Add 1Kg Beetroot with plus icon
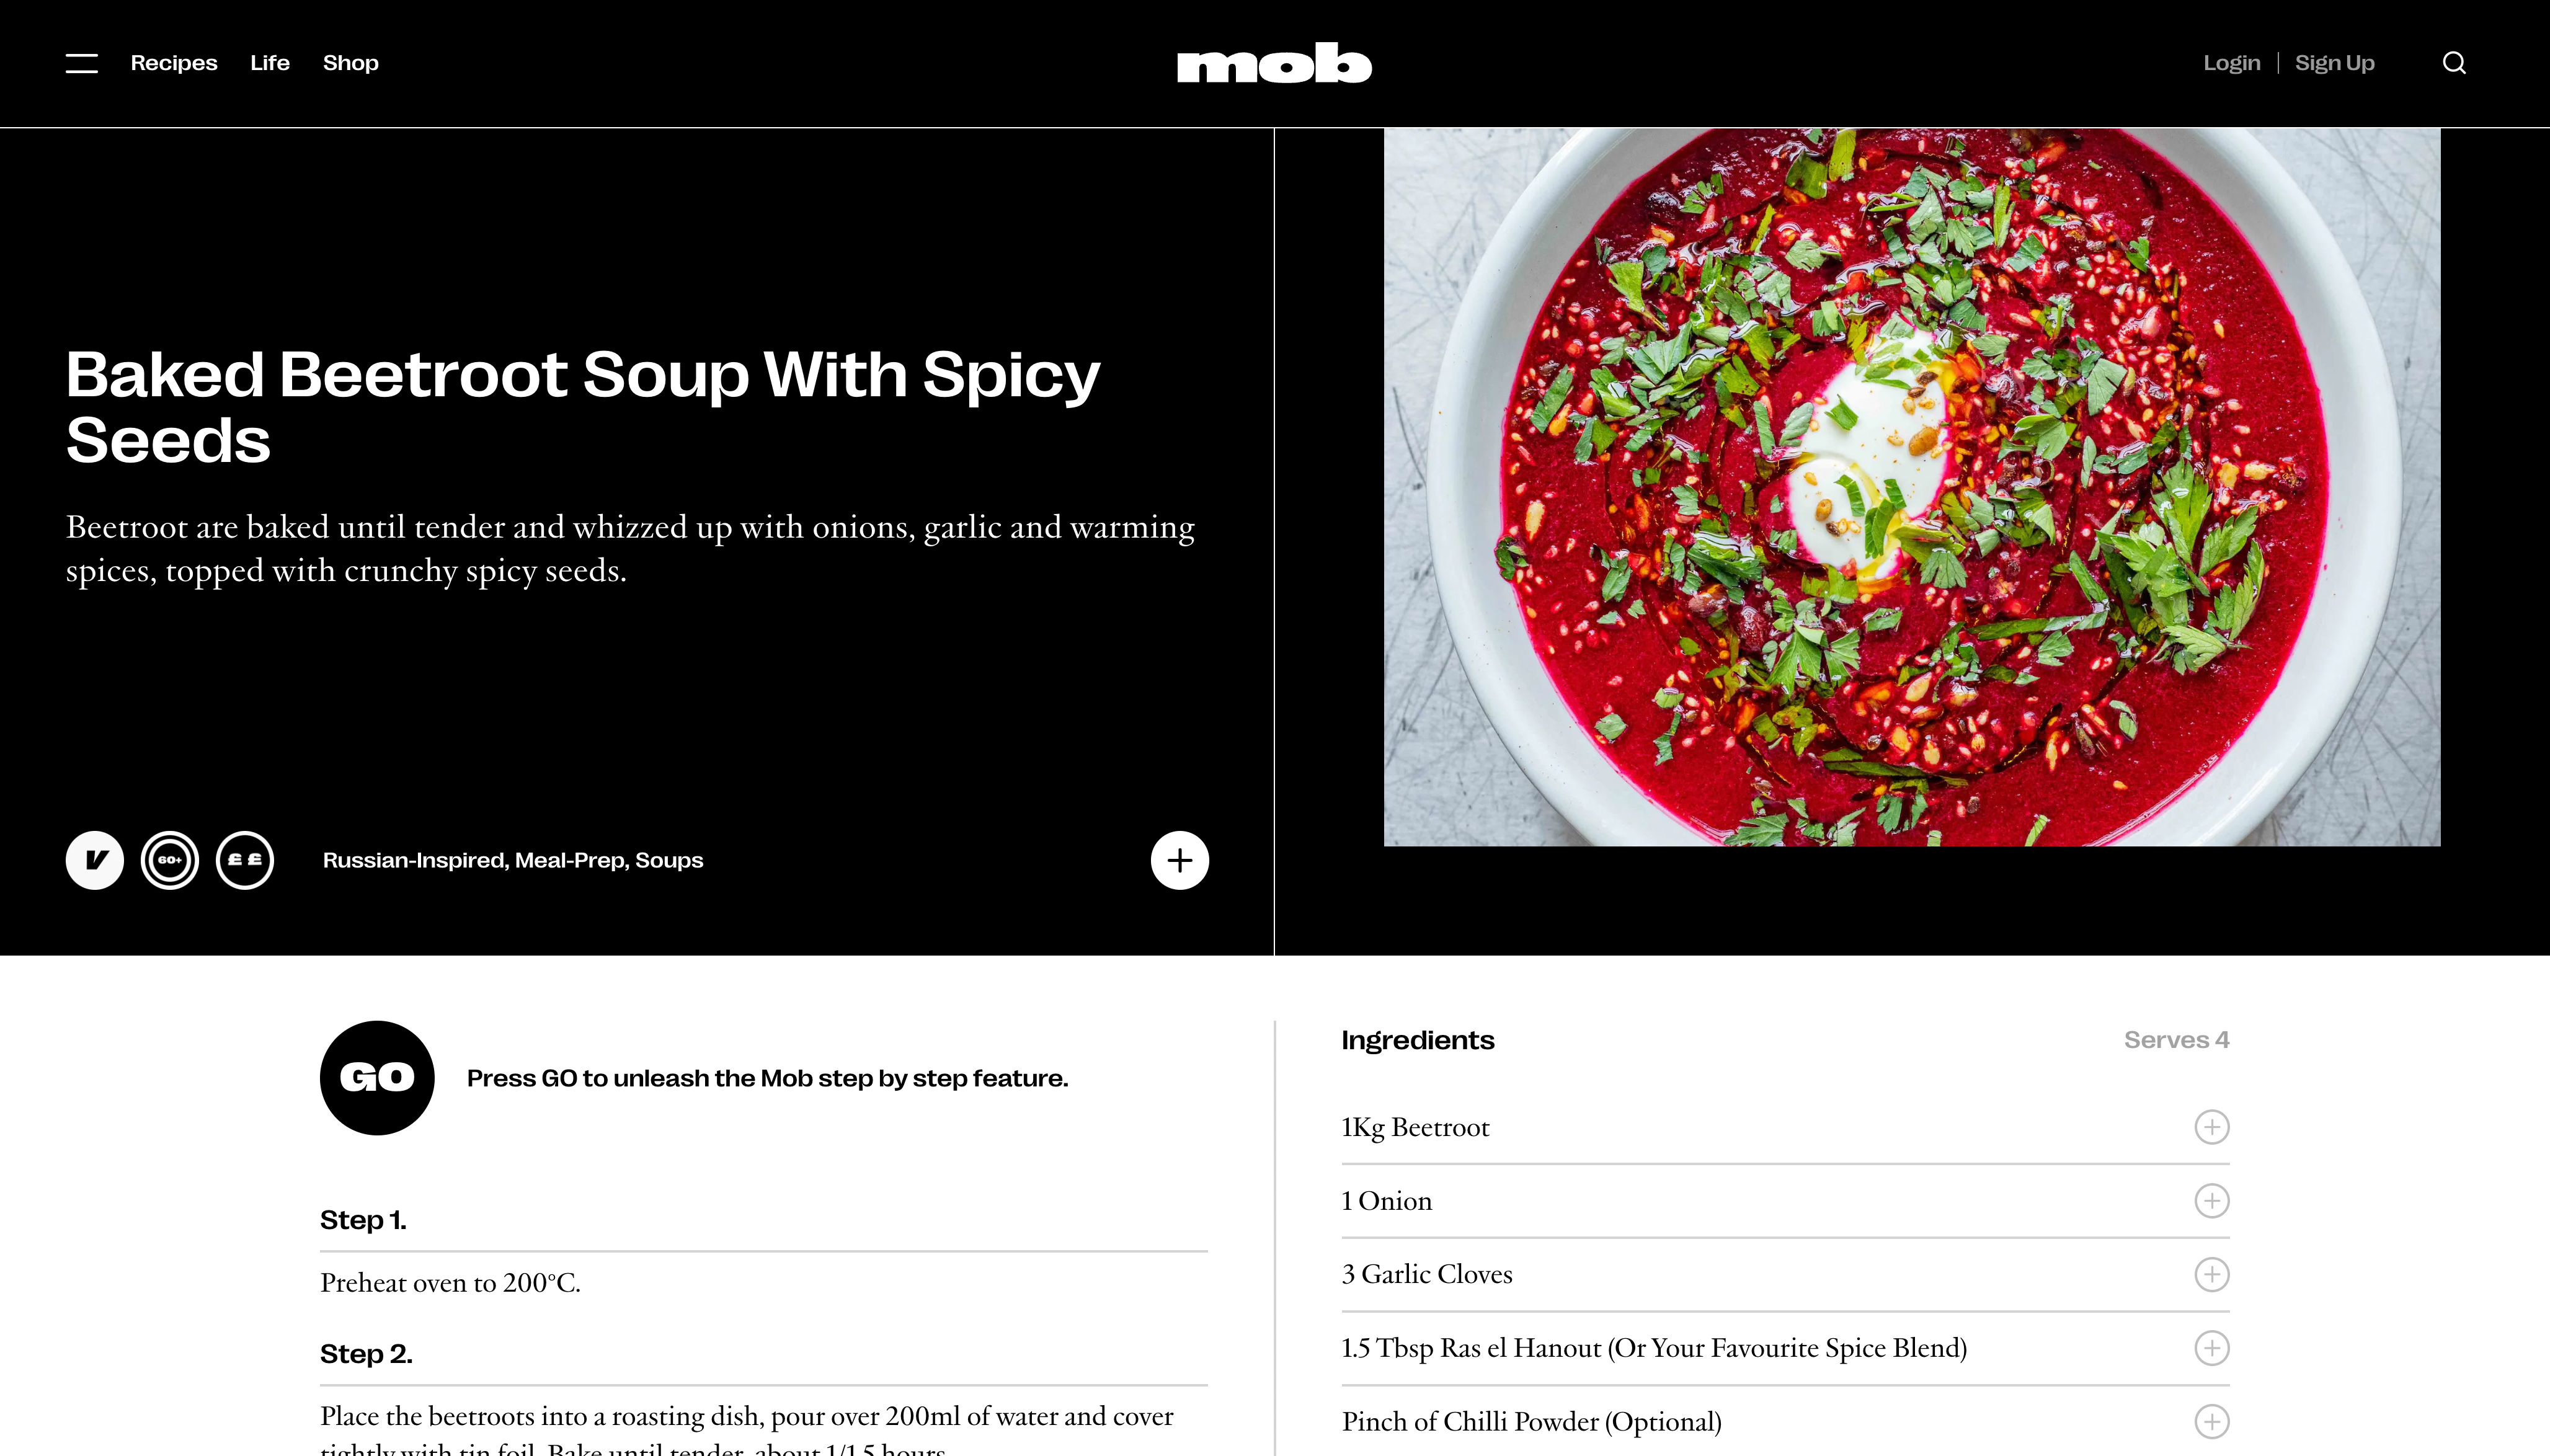 [x=2212, y=1127]
